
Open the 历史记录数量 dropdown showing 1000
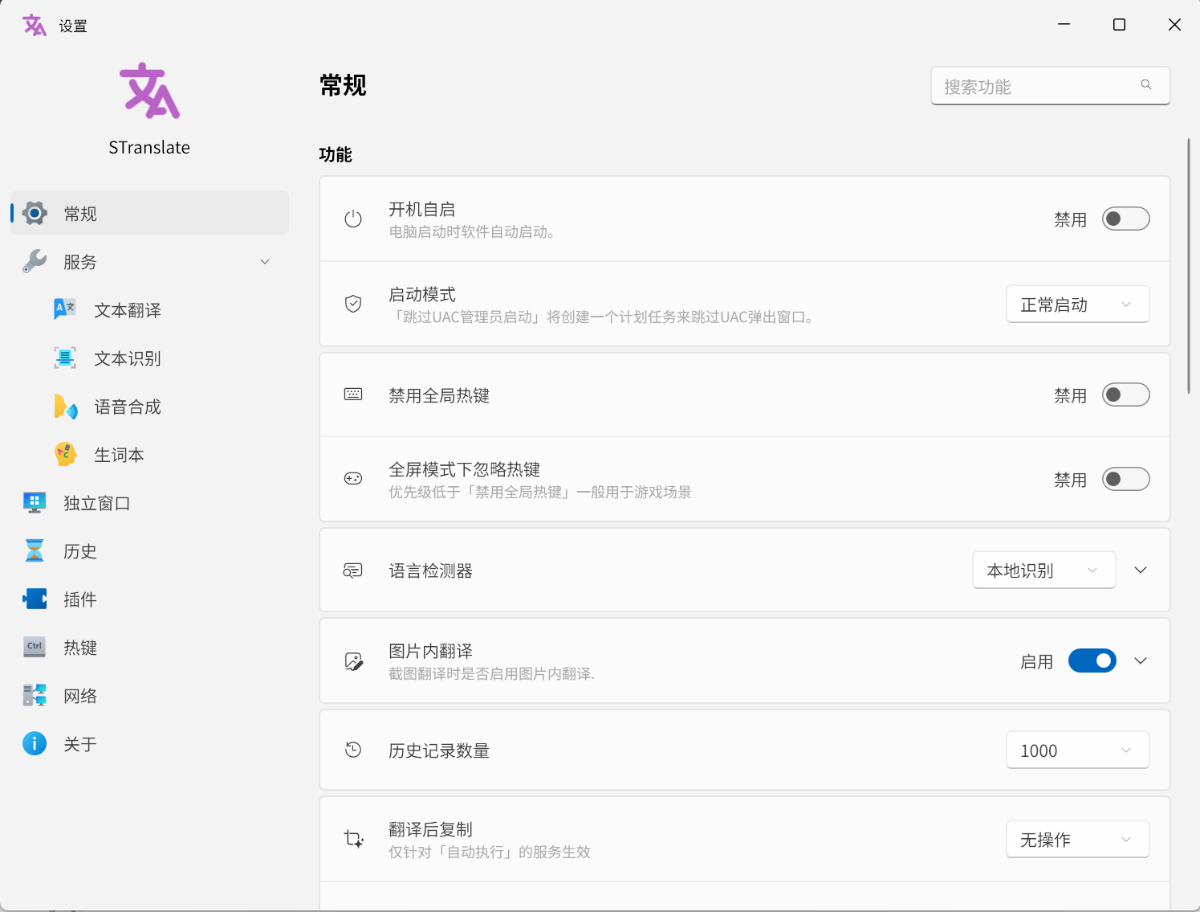pyautogui.click(x=1077, y=750)
